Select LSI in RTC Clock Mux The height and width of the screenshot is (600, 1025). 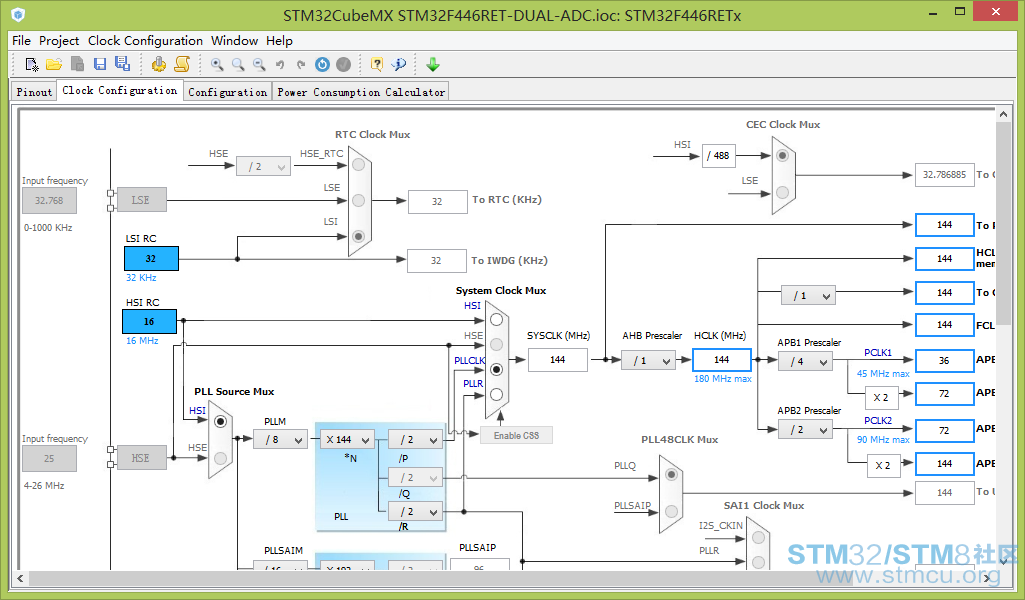[358, 236]
